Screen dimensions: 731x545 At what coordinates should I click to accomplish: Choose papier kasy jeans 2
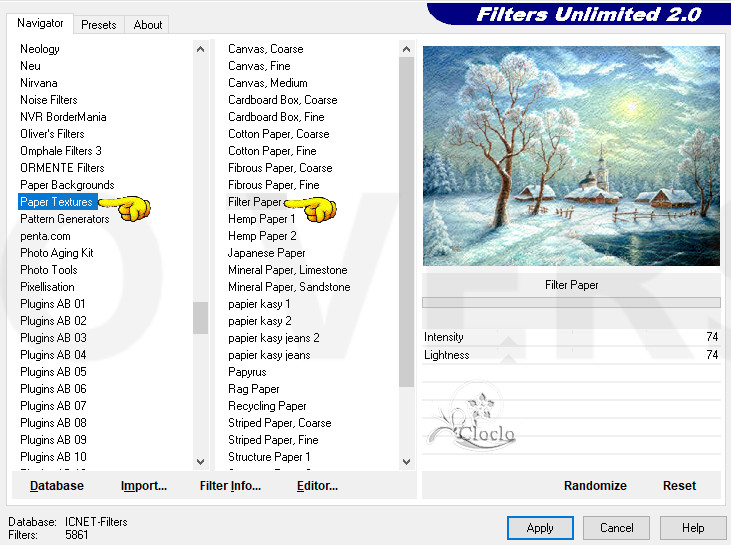point(274,338)
